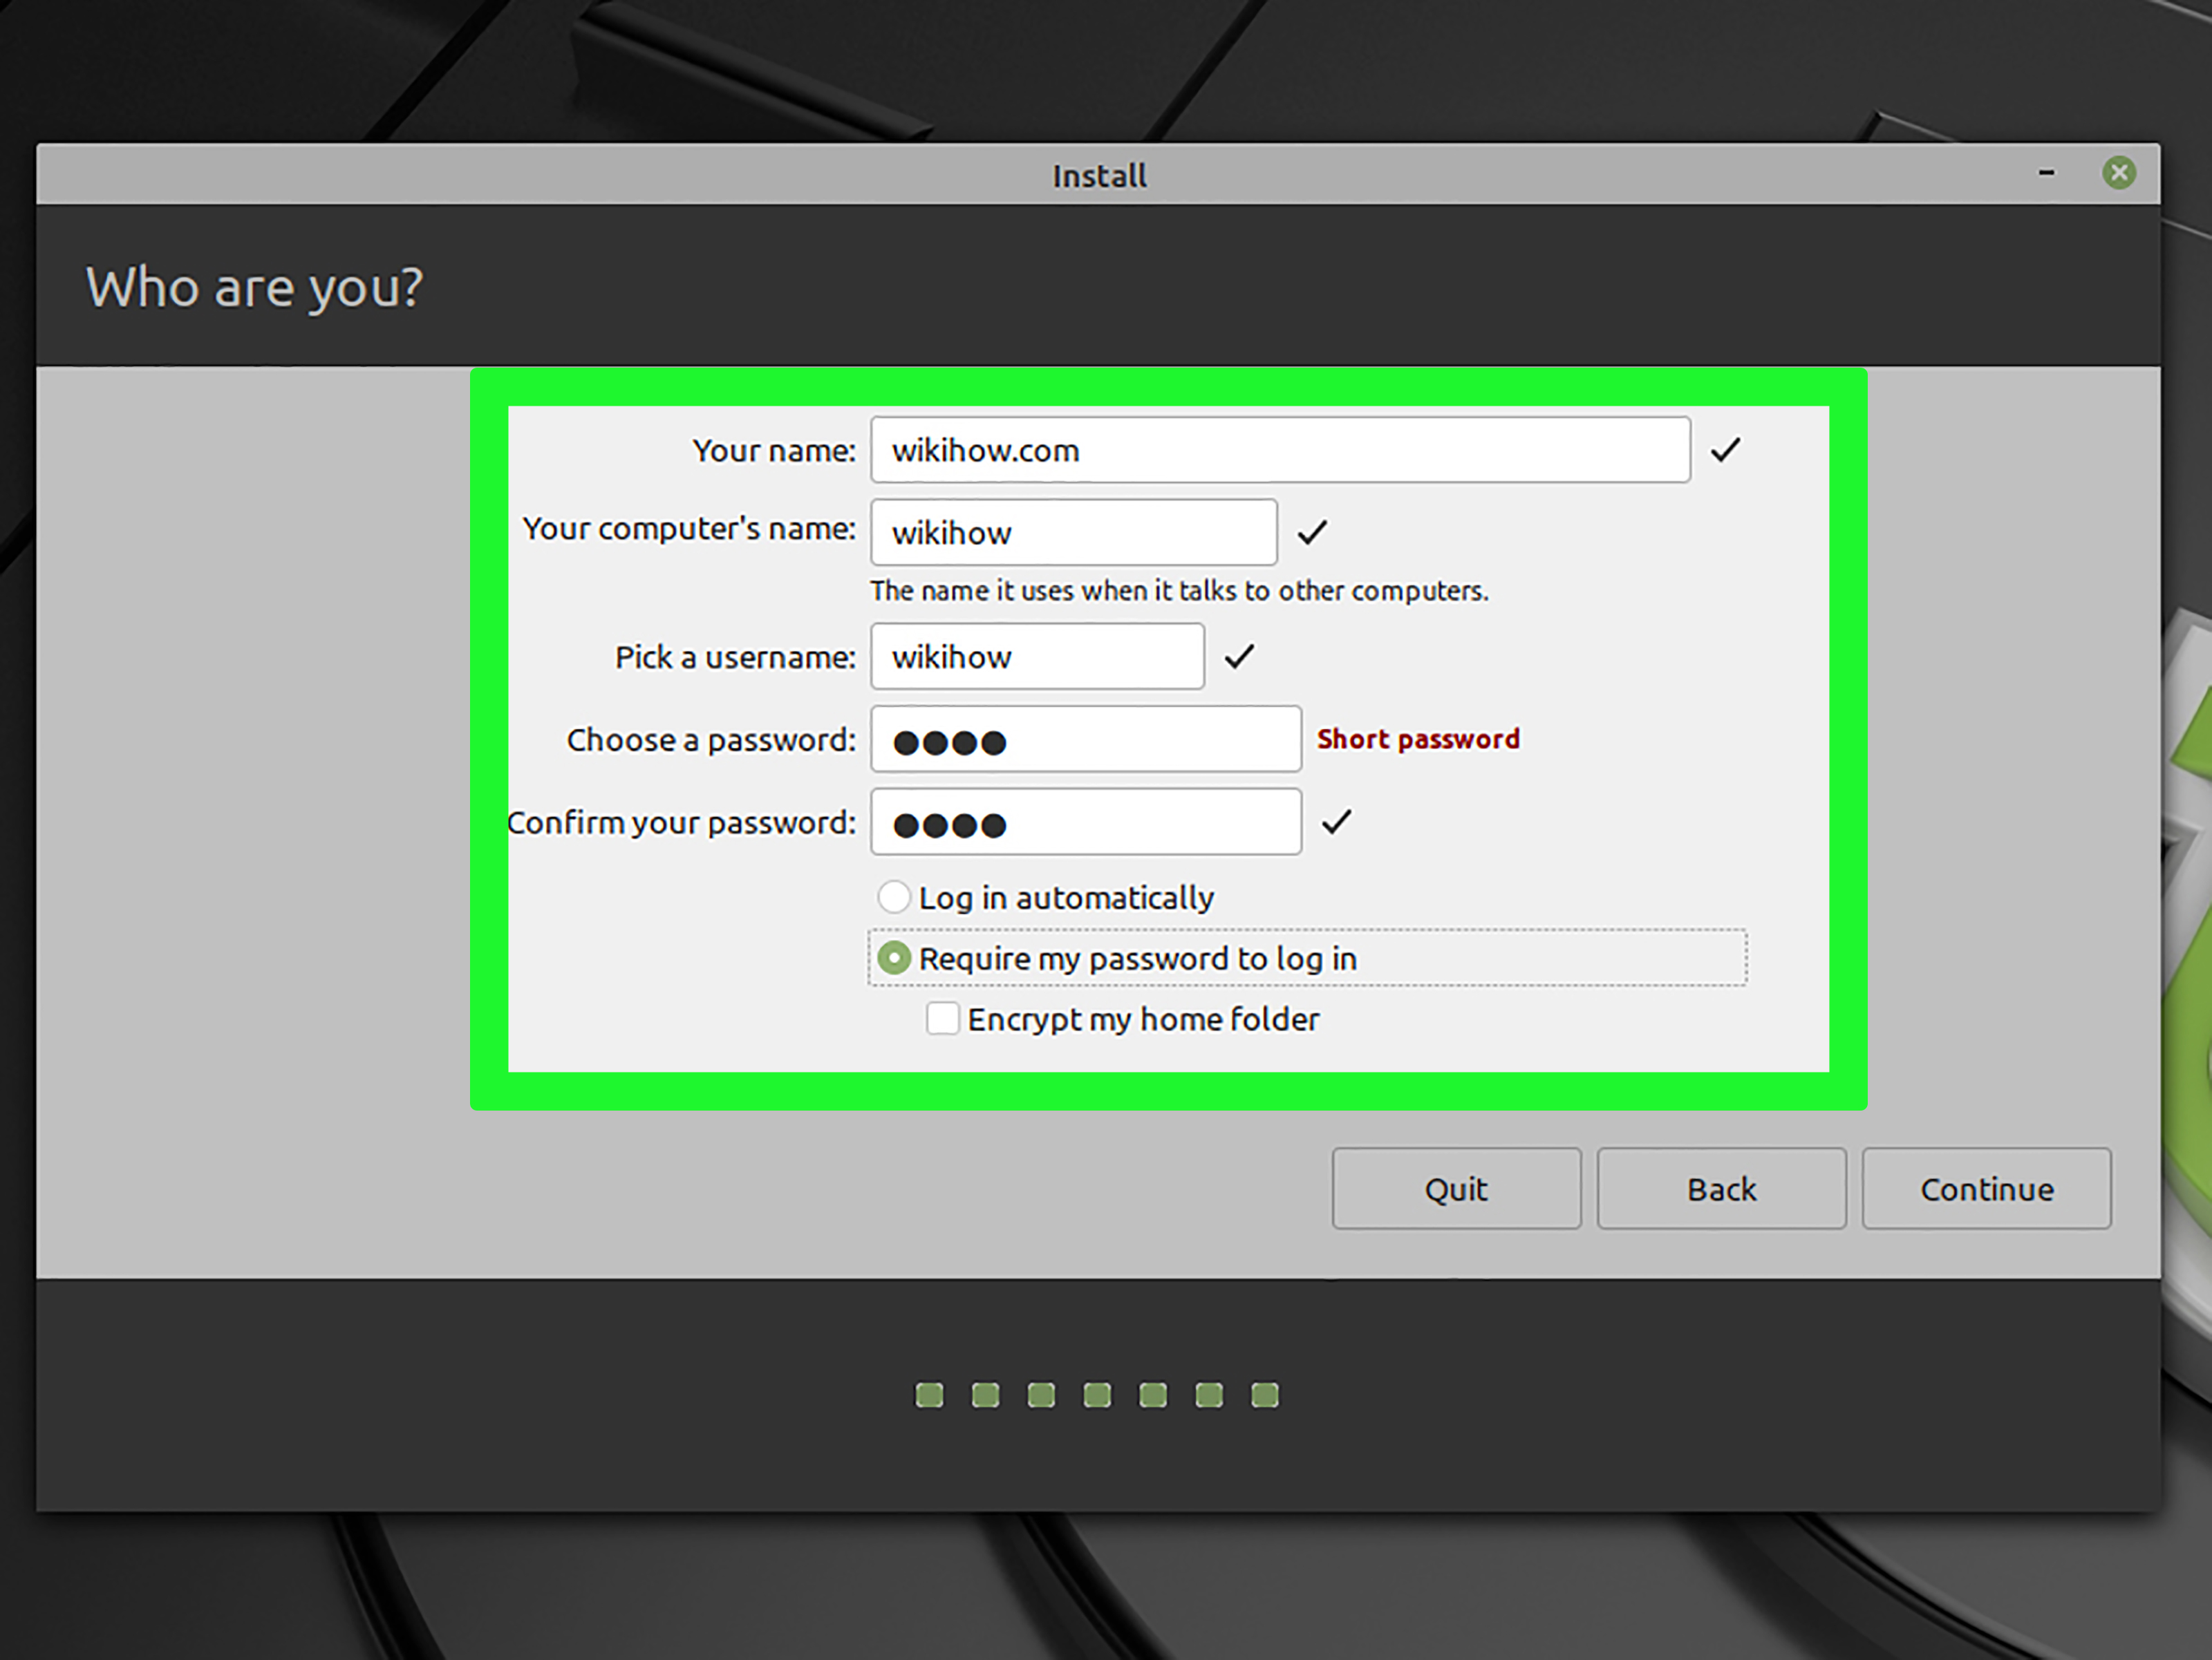Click the checkmark beside Confirm password field
This screenshot has width=2212, height=1660.
coord(1336,822)
